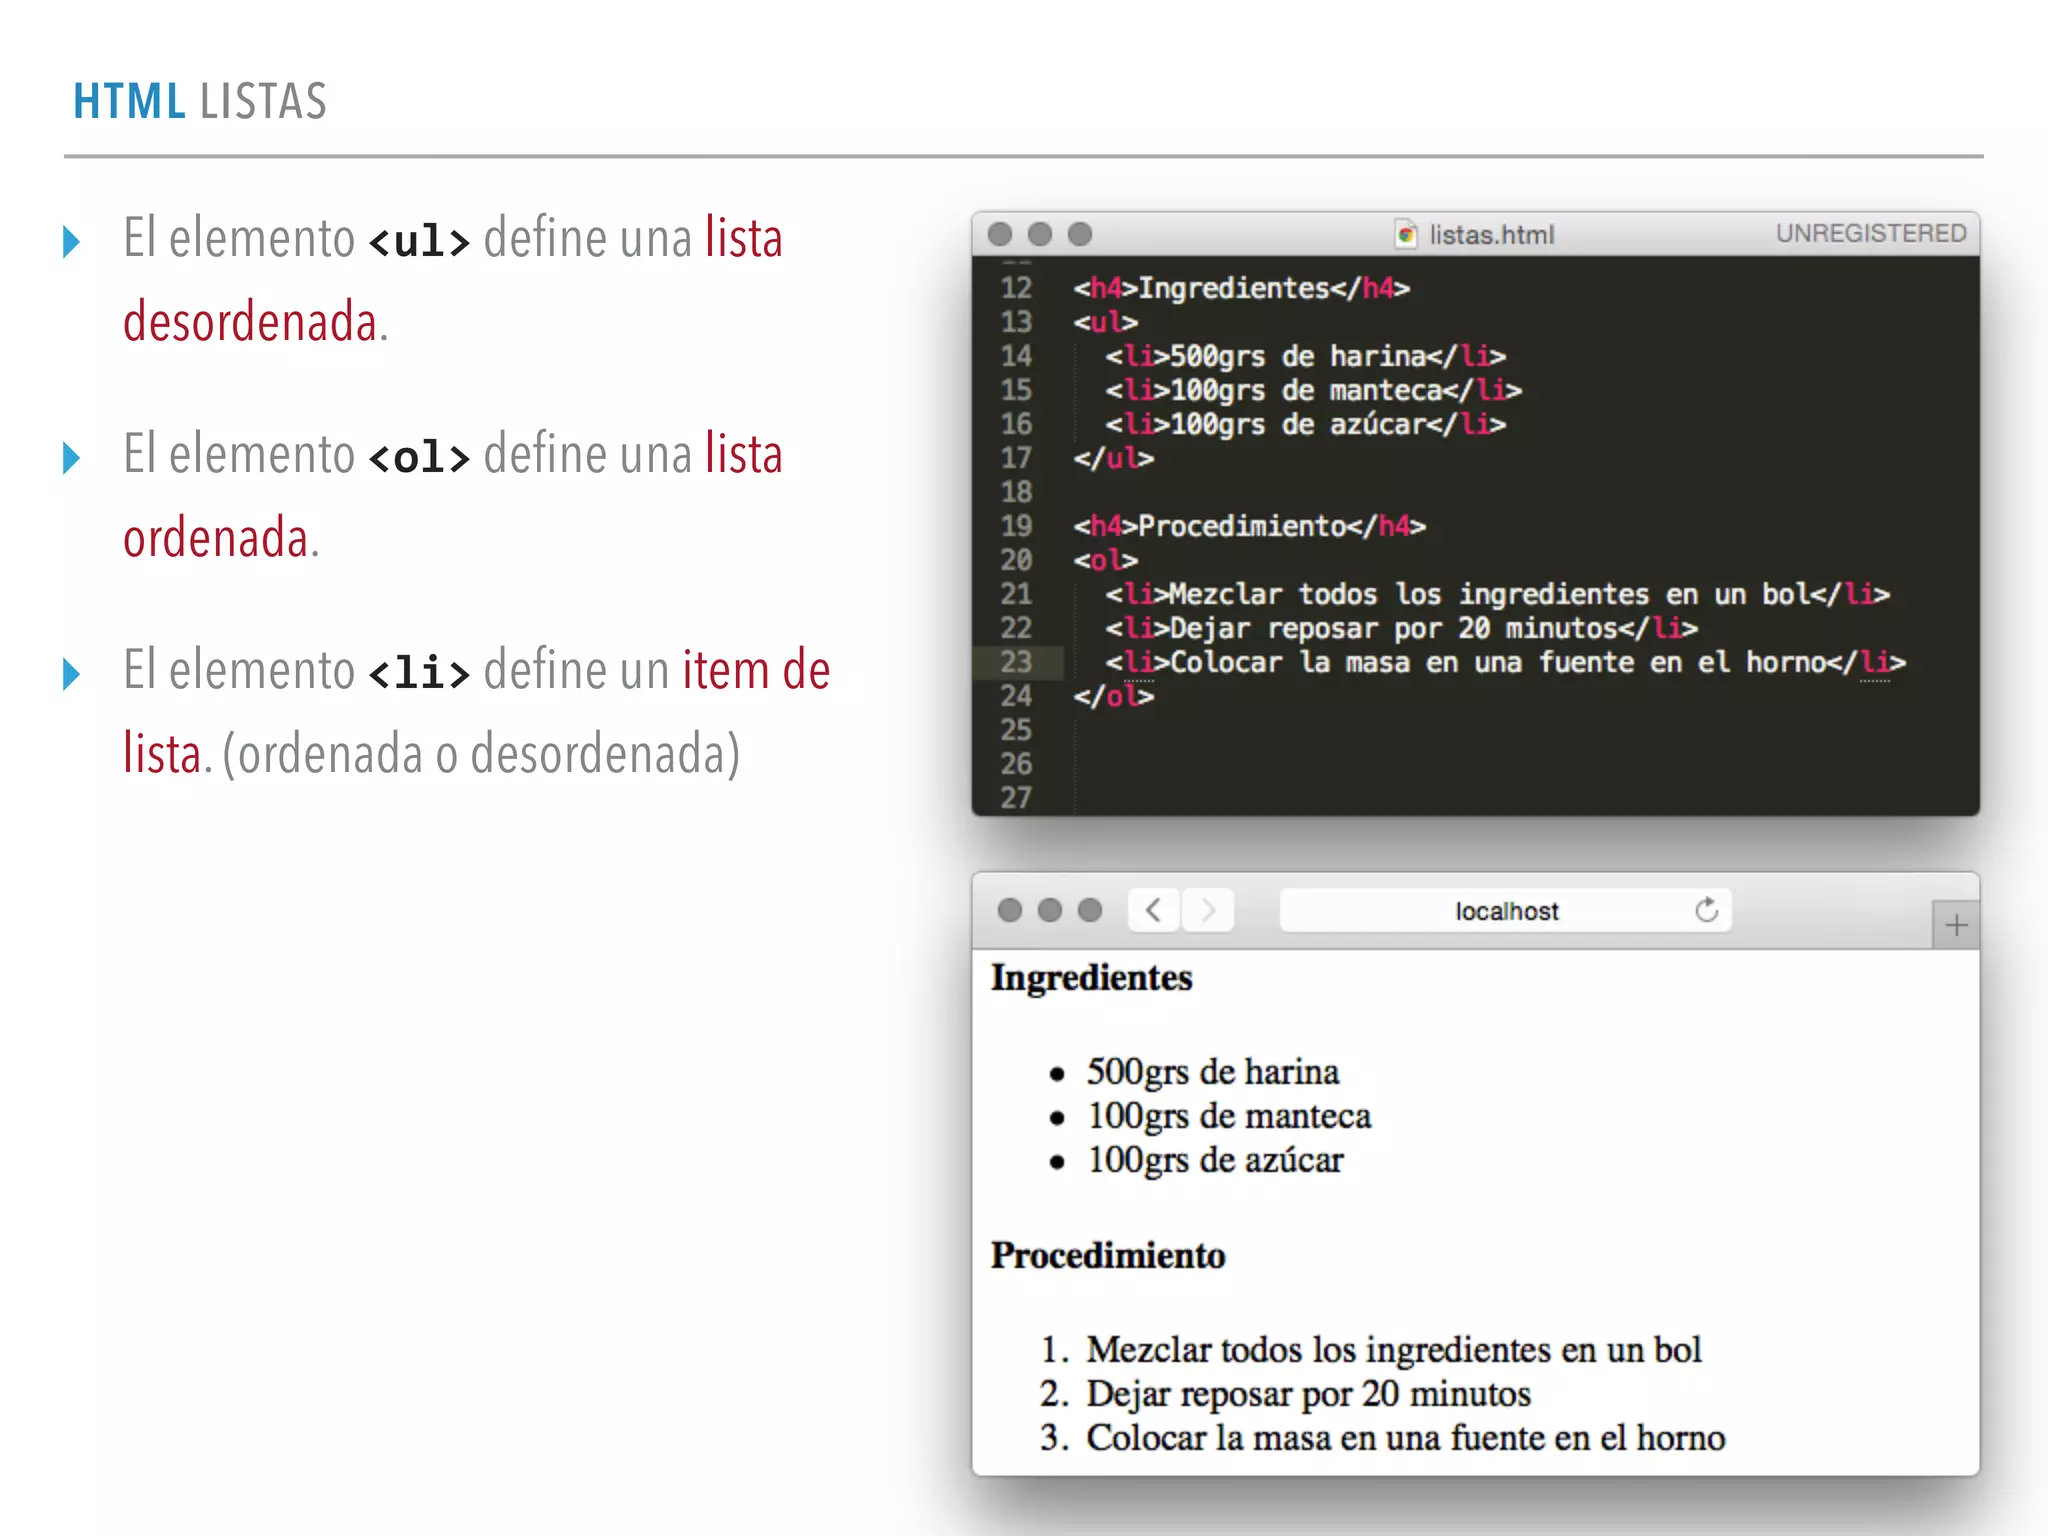
Task: Click the h4 Ingredientes code line
Action: [1242, 288]
